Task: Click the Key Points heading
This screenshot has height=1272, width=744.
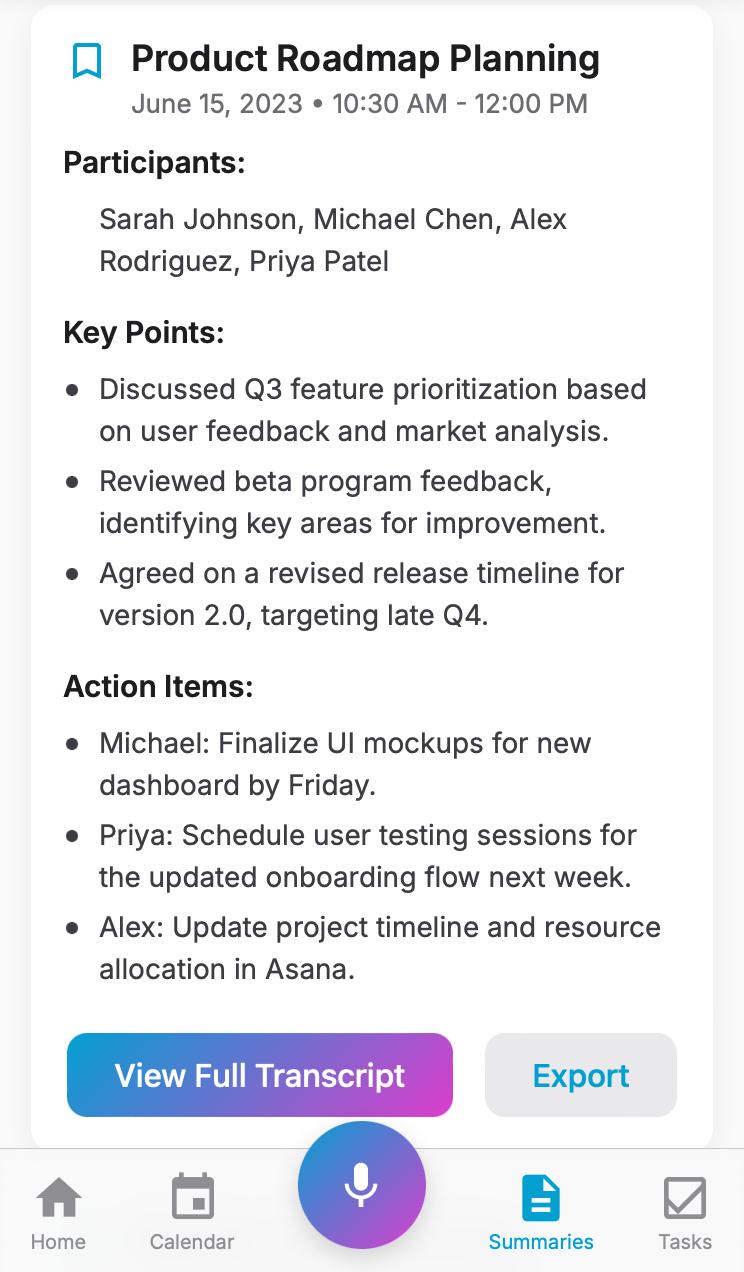Action: [144, 333]
